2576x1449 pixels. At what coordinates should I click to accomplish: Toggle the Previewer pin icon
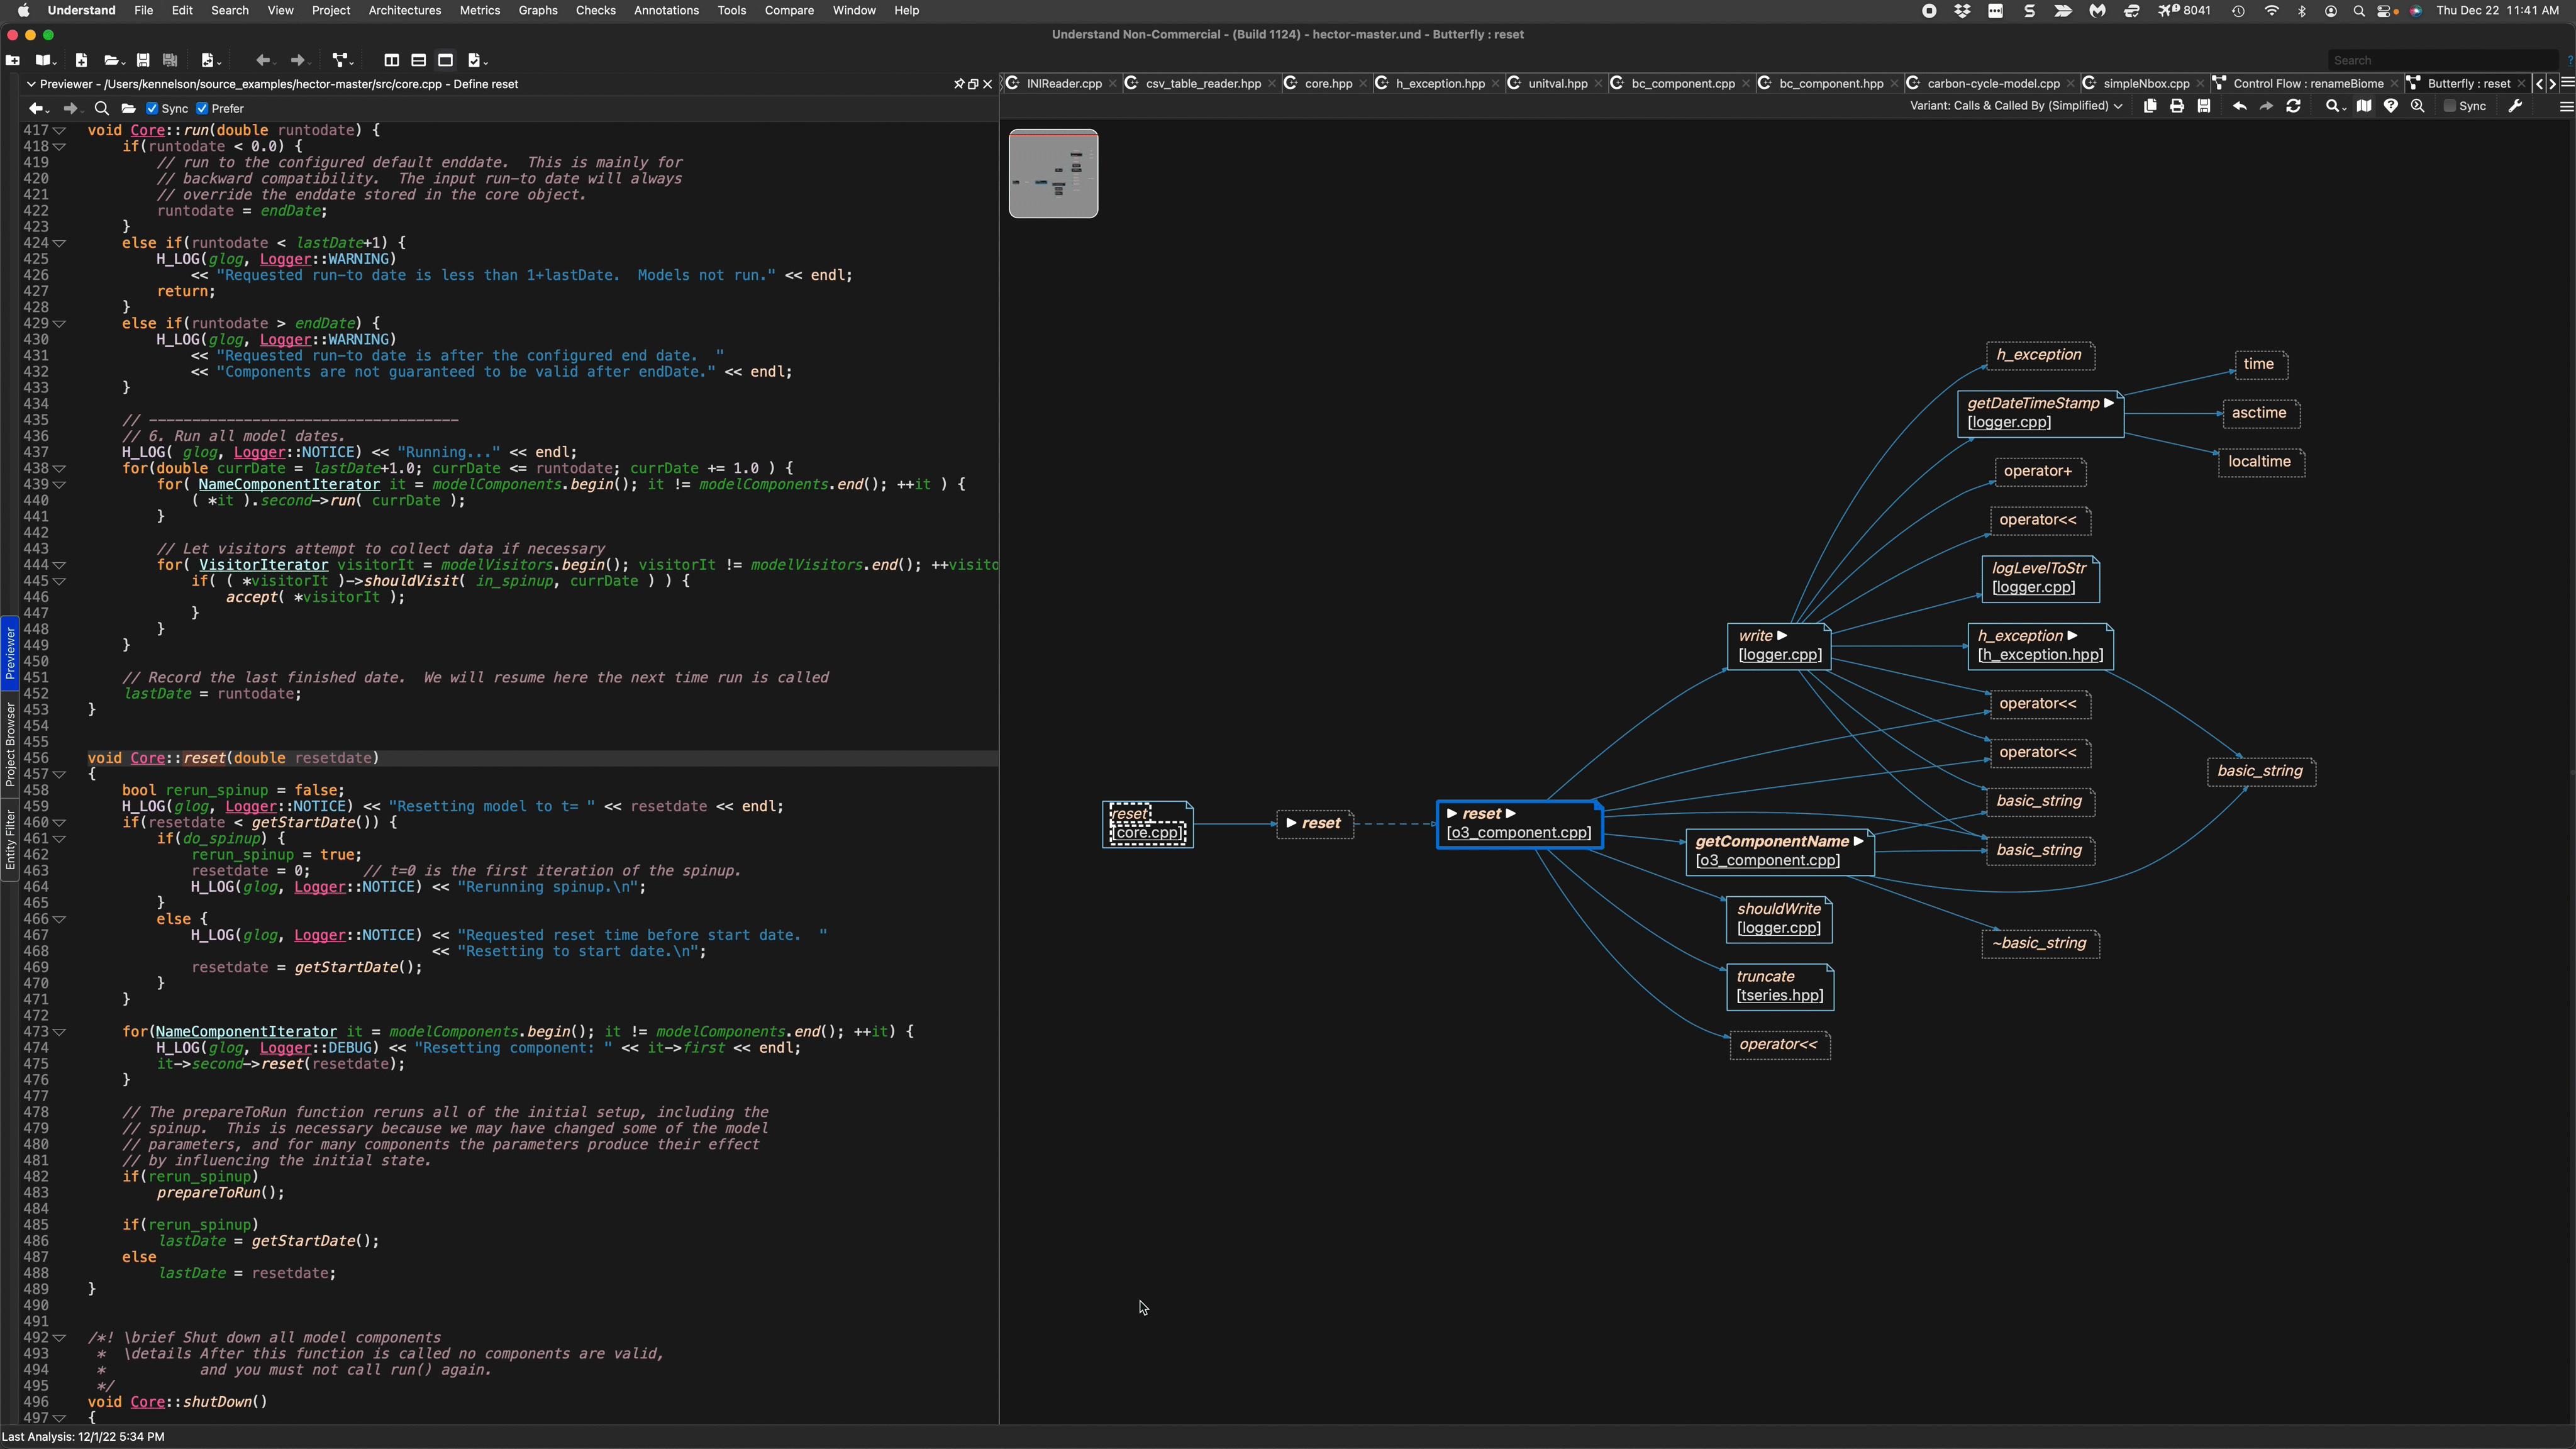tap(959, 84)
